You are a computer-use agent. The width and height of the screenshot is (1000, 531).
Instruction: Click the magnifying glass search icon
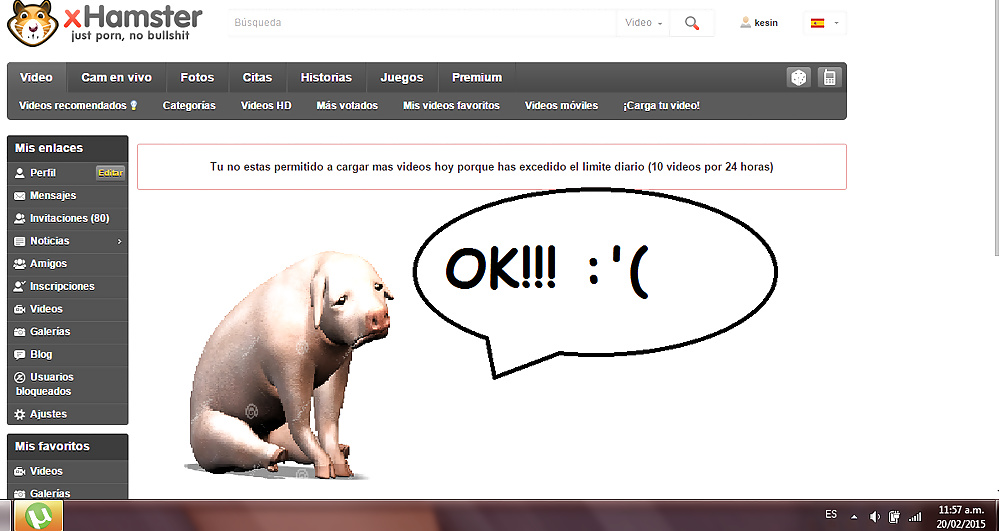[x=692, y=23]
